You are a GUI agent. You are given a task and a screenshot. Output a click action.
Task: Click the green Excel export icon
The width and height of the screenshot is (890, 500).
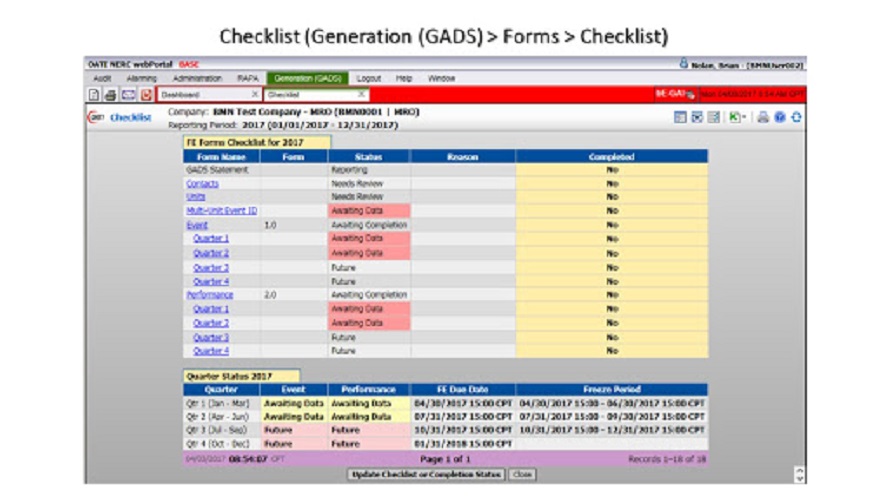734,117
